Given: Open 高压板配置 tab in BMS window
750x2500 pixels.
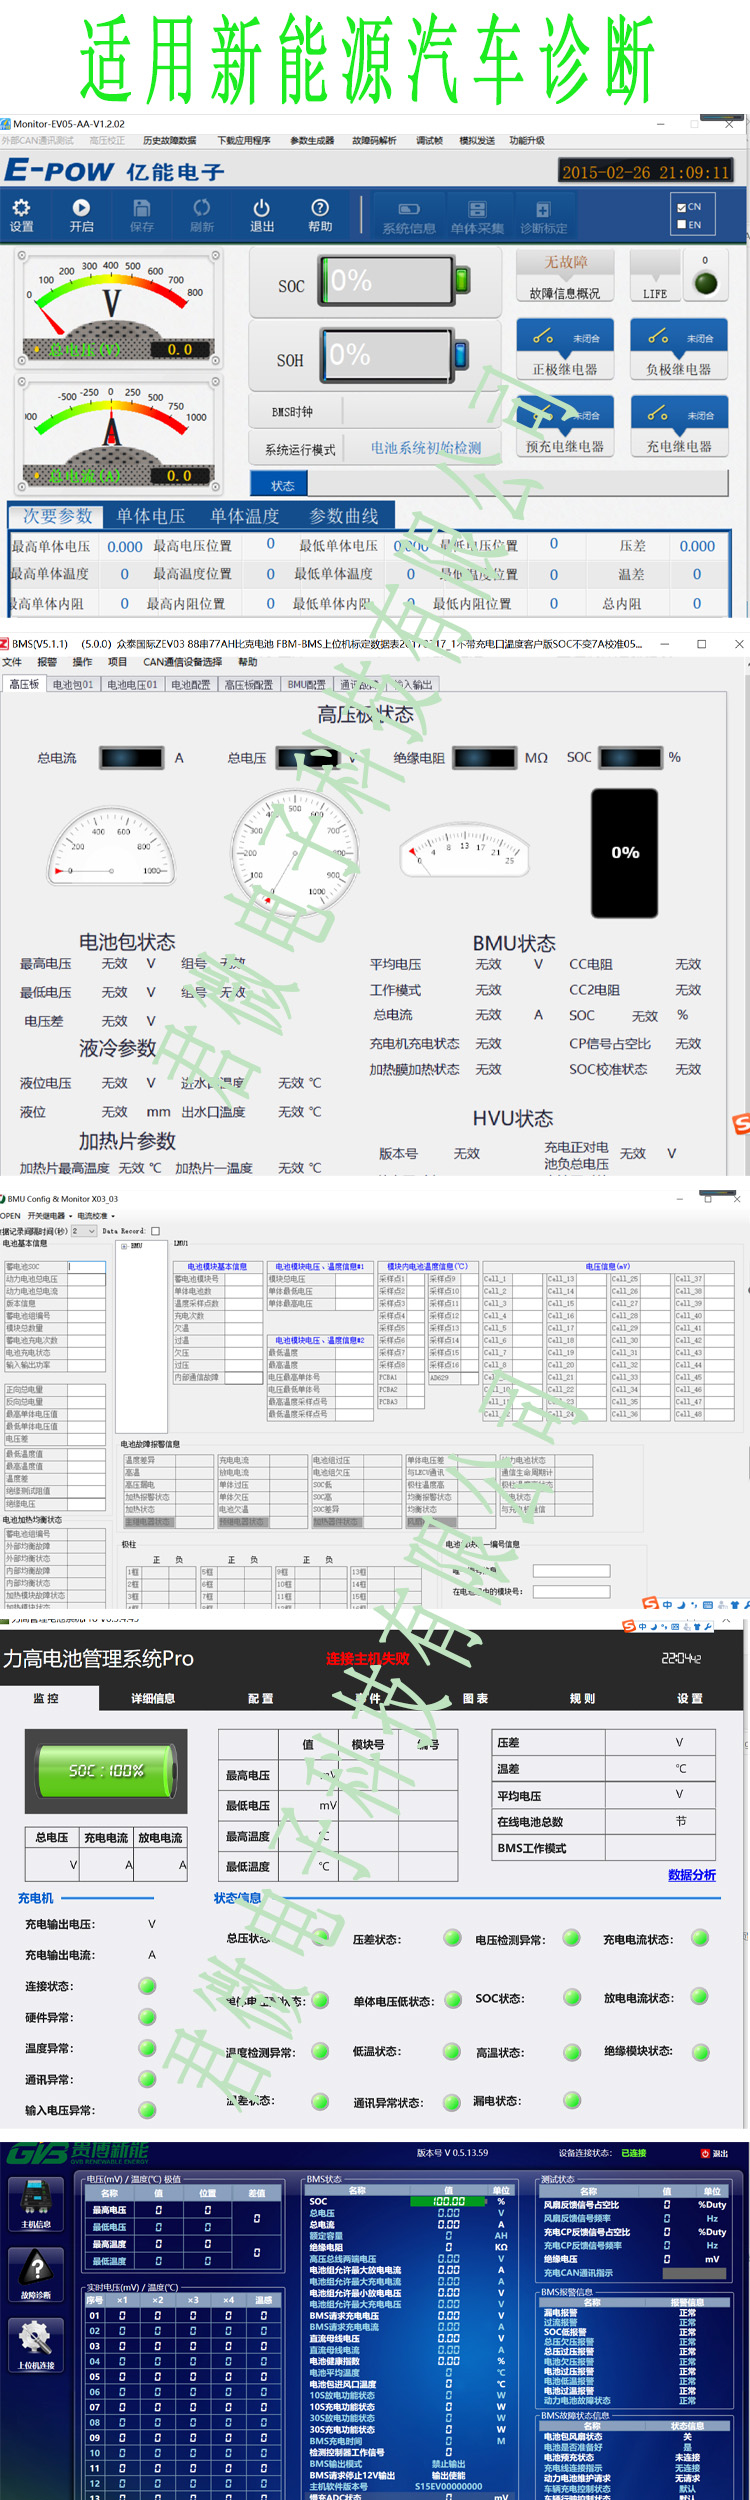Looking at the screenshot, I should [x=249, y=685].
